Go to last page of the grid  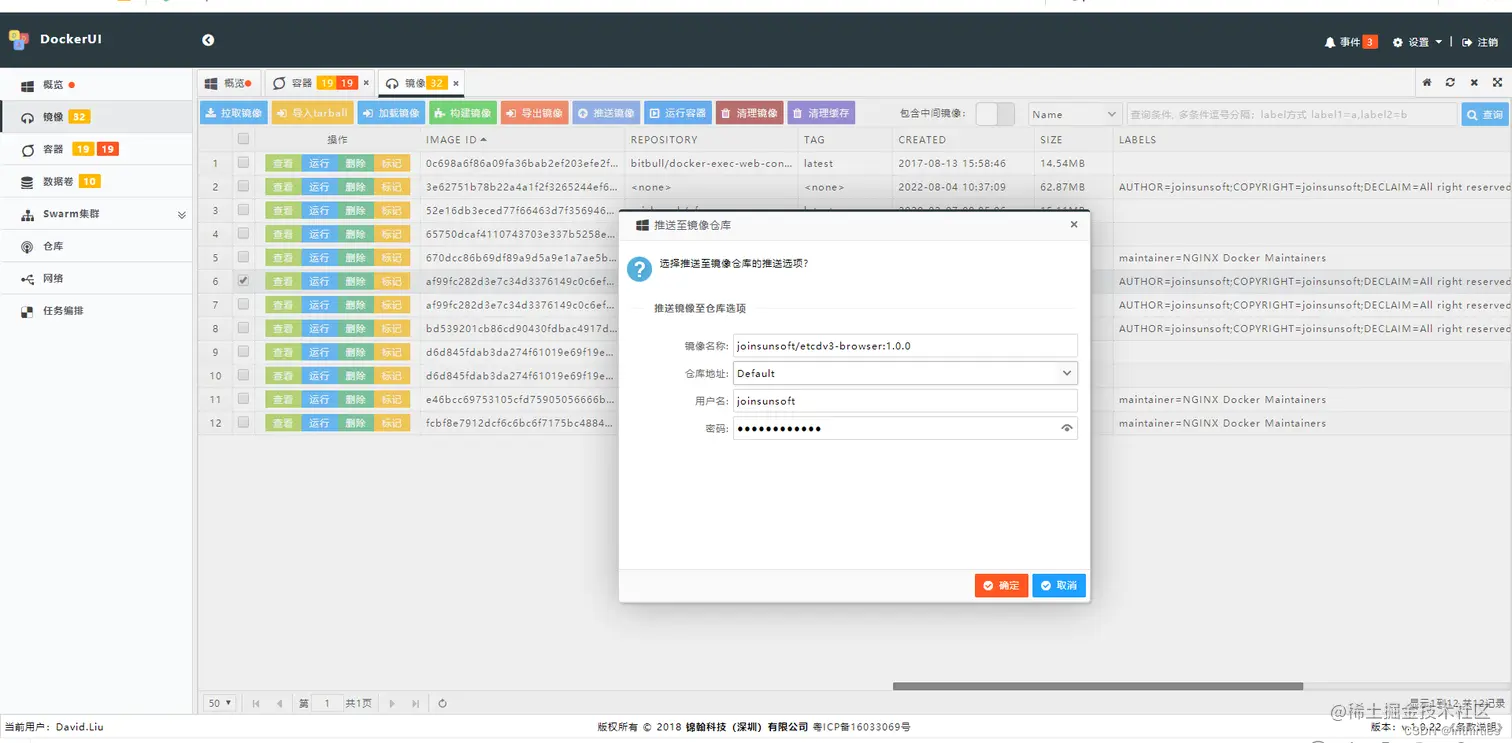[414, 703]
